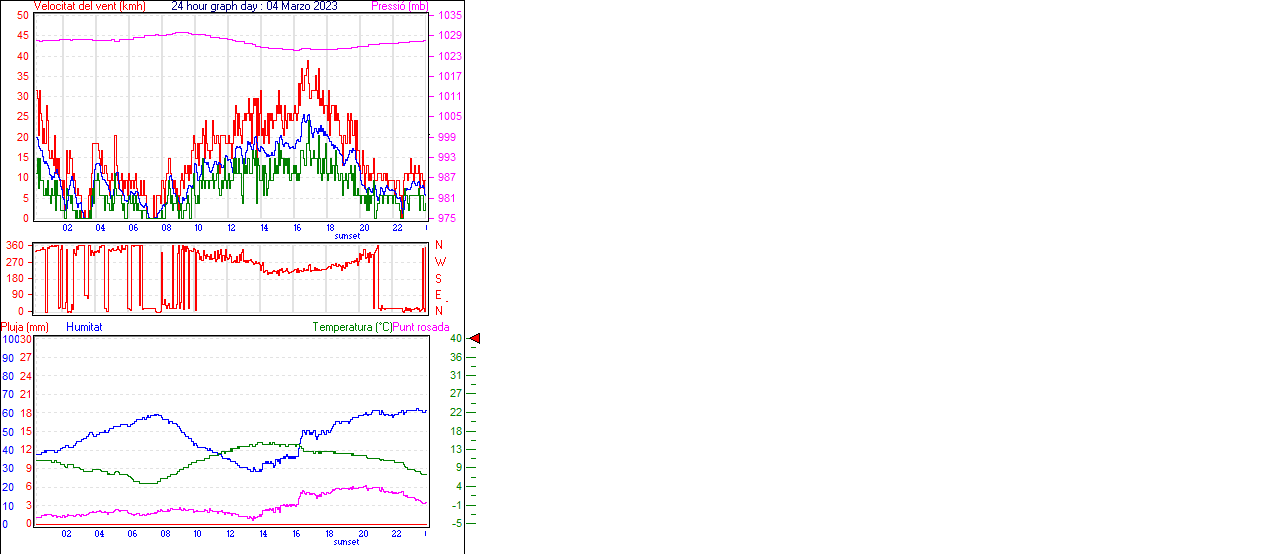Click the '-5' temperature scale value
1280x554 pixels.
[x=456, y=523]
